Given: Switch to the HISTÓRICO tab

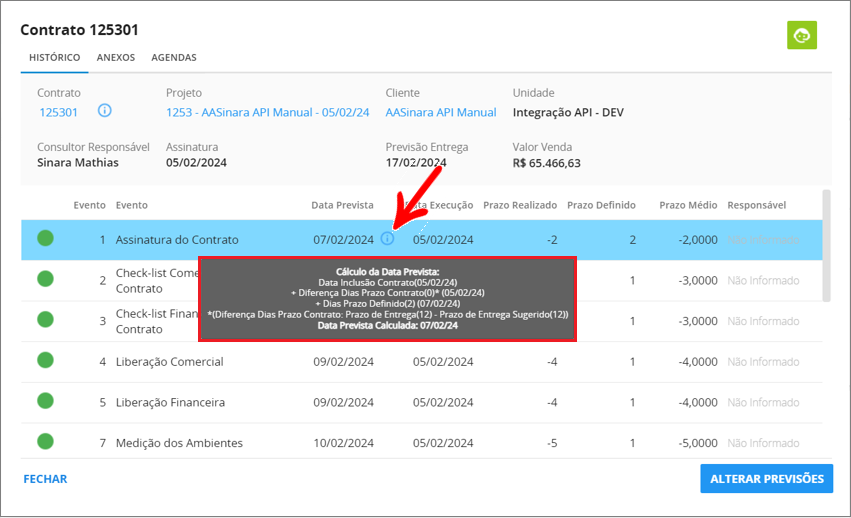Looking at the screenshot, I should pyautogui.click(x=54, y=58).
